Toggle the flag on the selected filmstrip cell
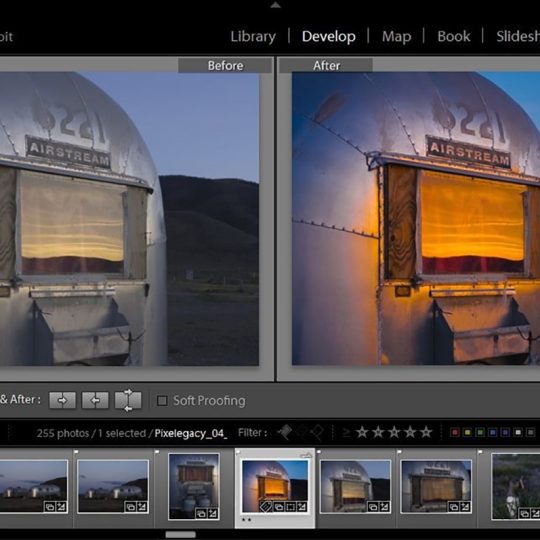 point(238,452)
